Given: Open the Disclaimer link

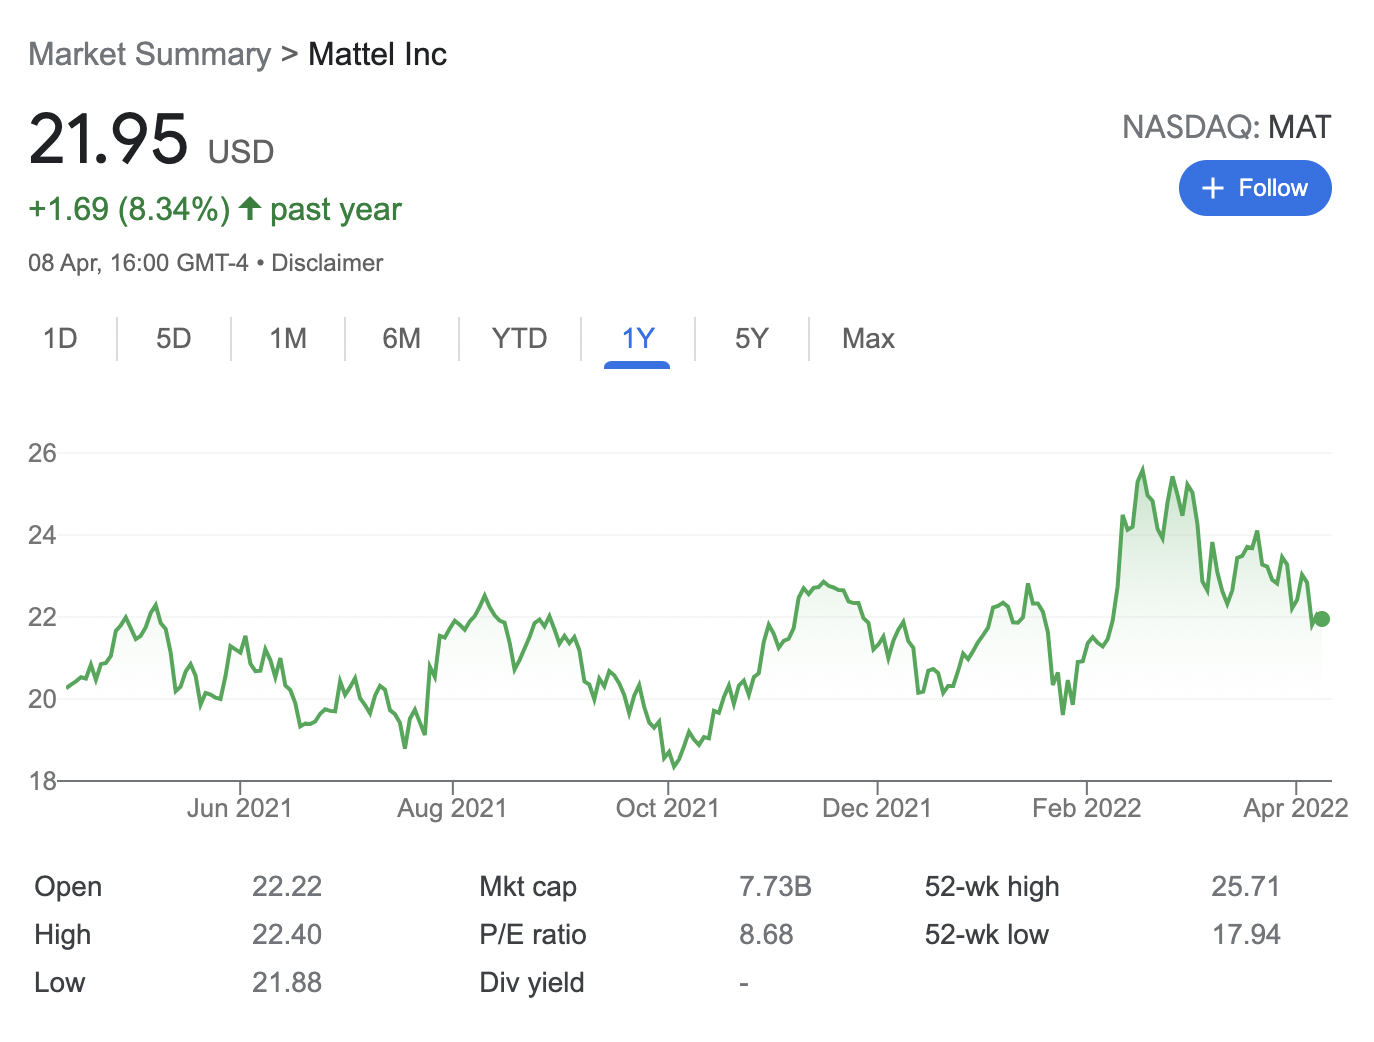Looking at the screenshot, I should pos(327,262).
